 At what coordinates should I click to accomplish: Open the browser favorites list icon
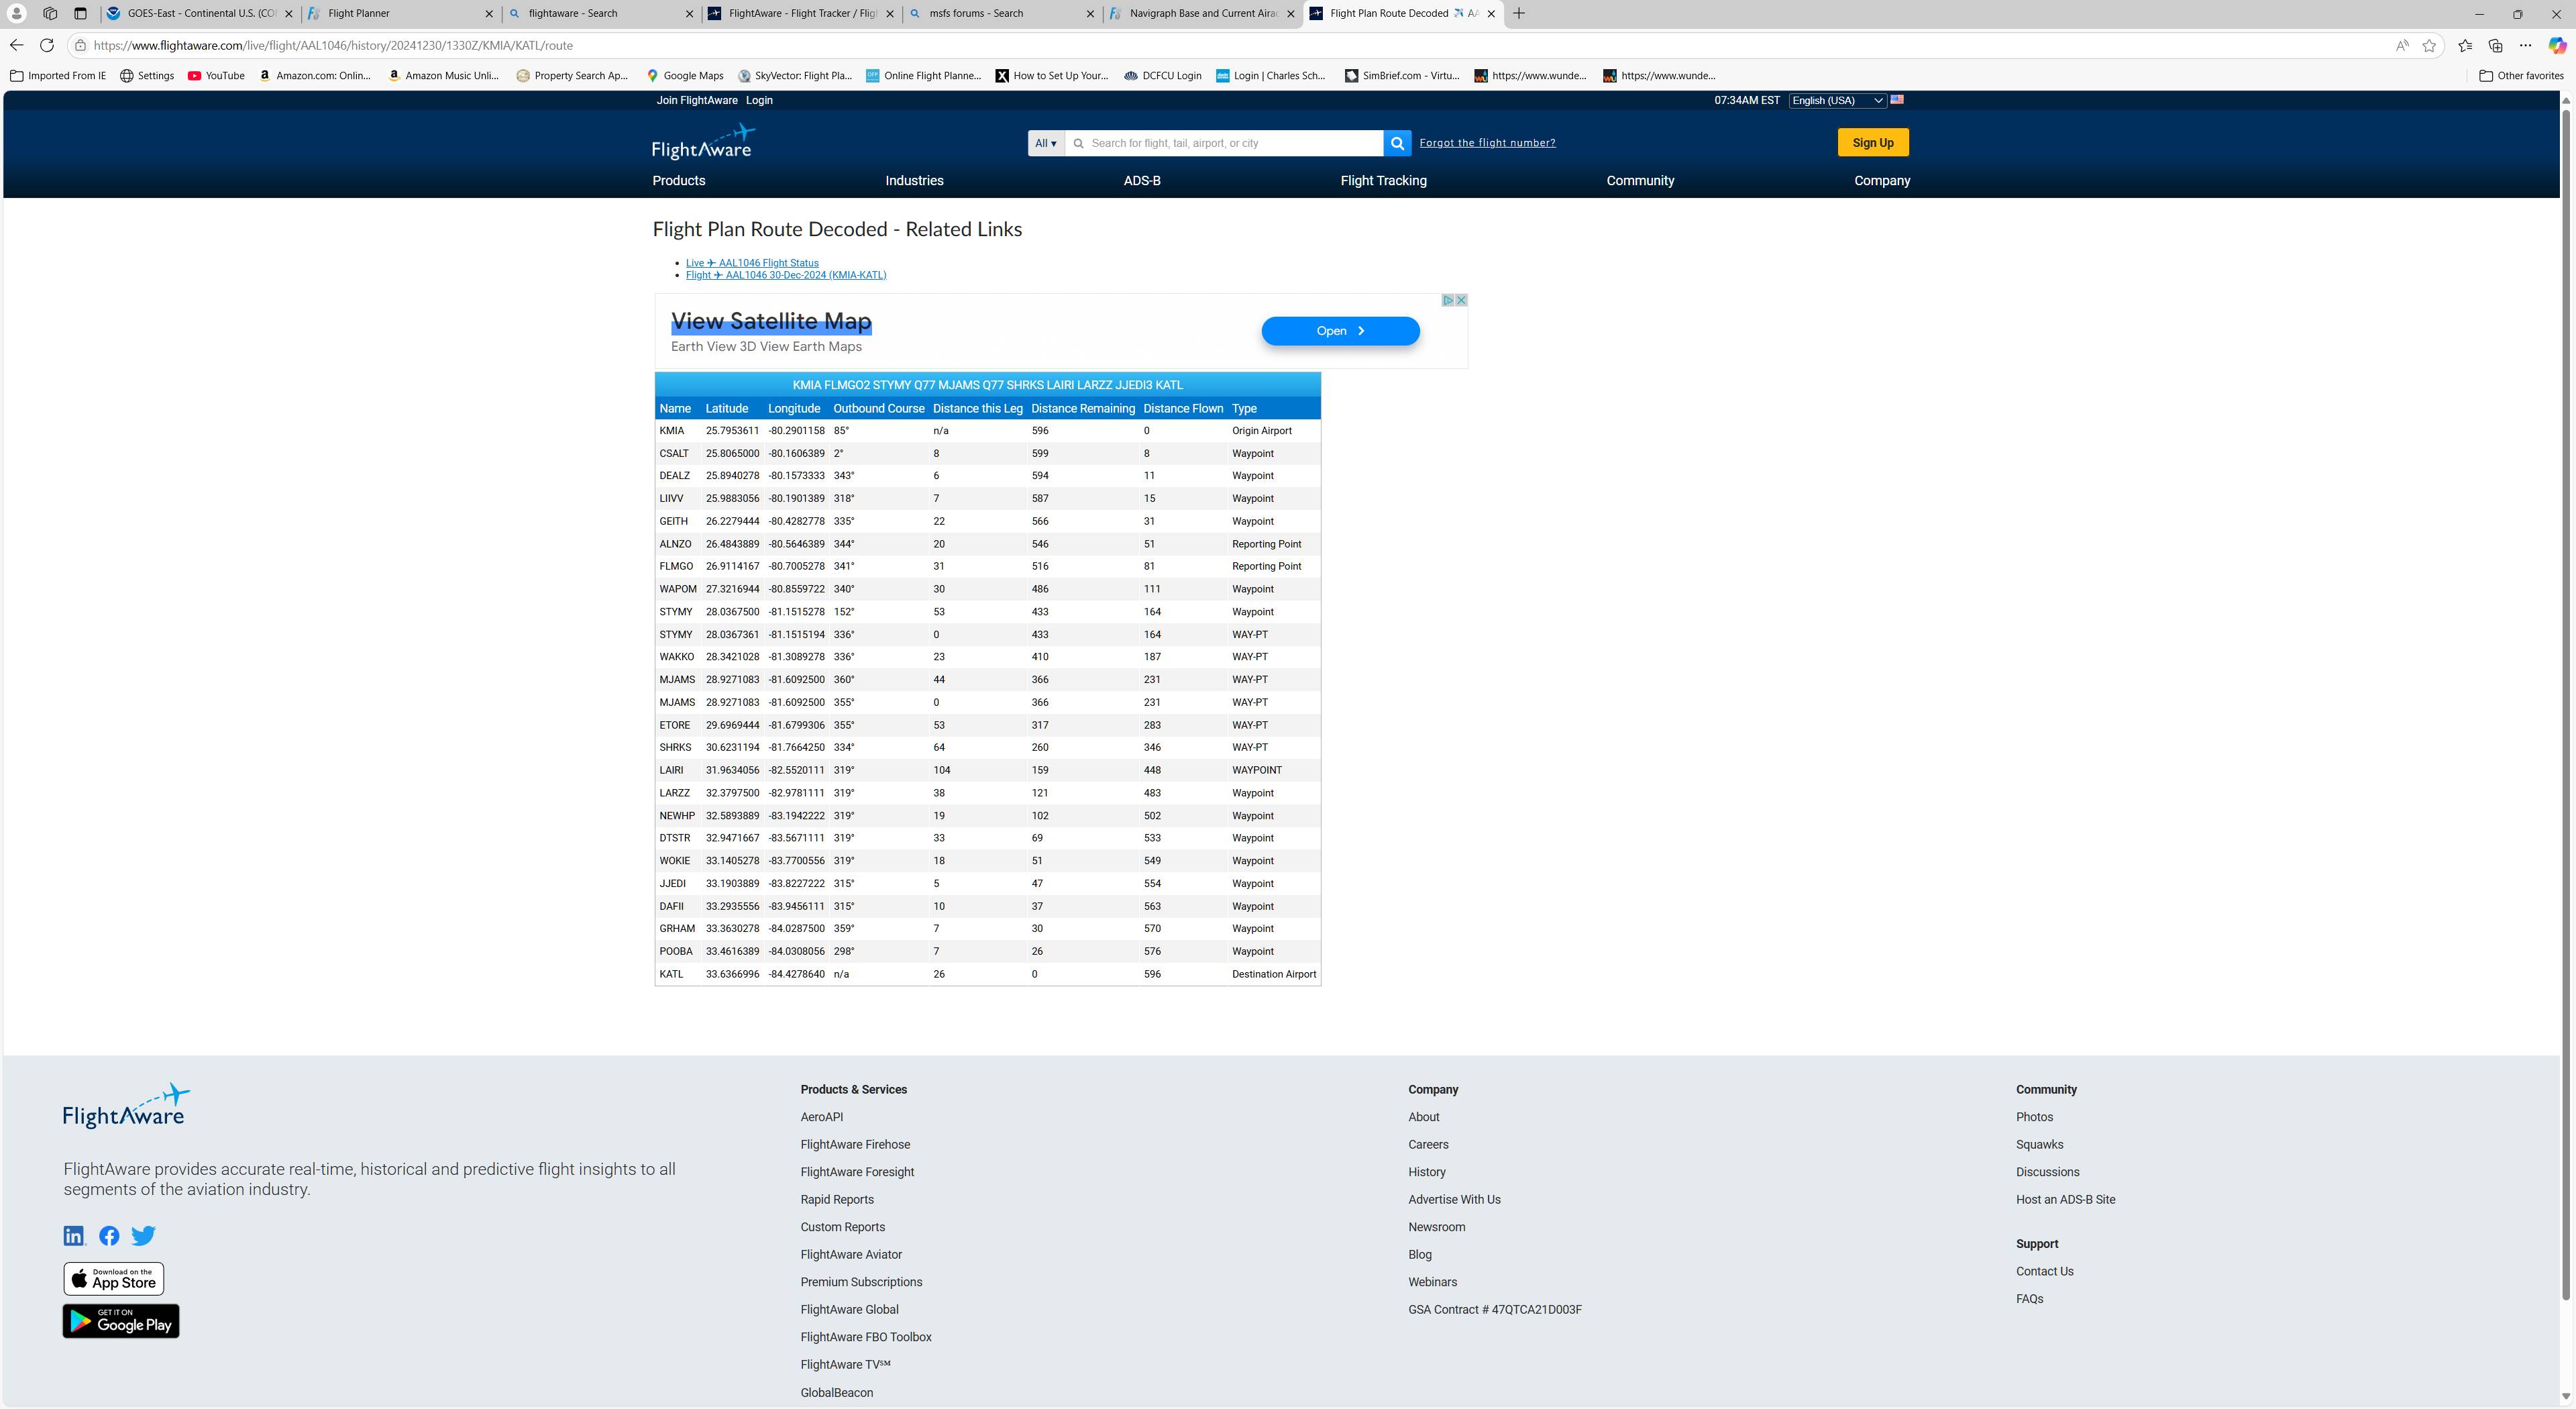pos(2465,45)
